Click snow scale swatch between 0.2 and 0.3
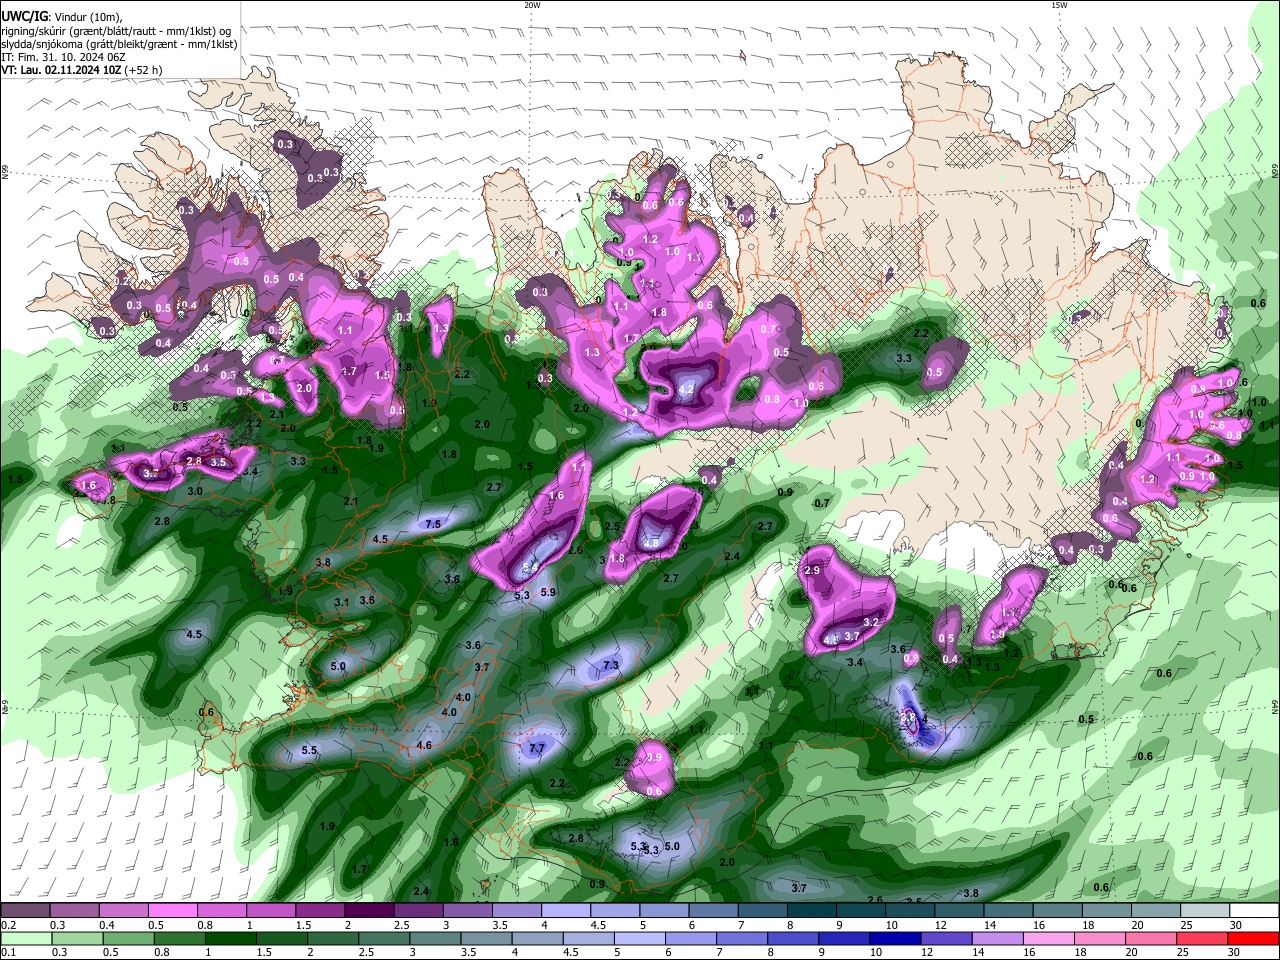This screenshot has height=960, width=1280. 25,911
